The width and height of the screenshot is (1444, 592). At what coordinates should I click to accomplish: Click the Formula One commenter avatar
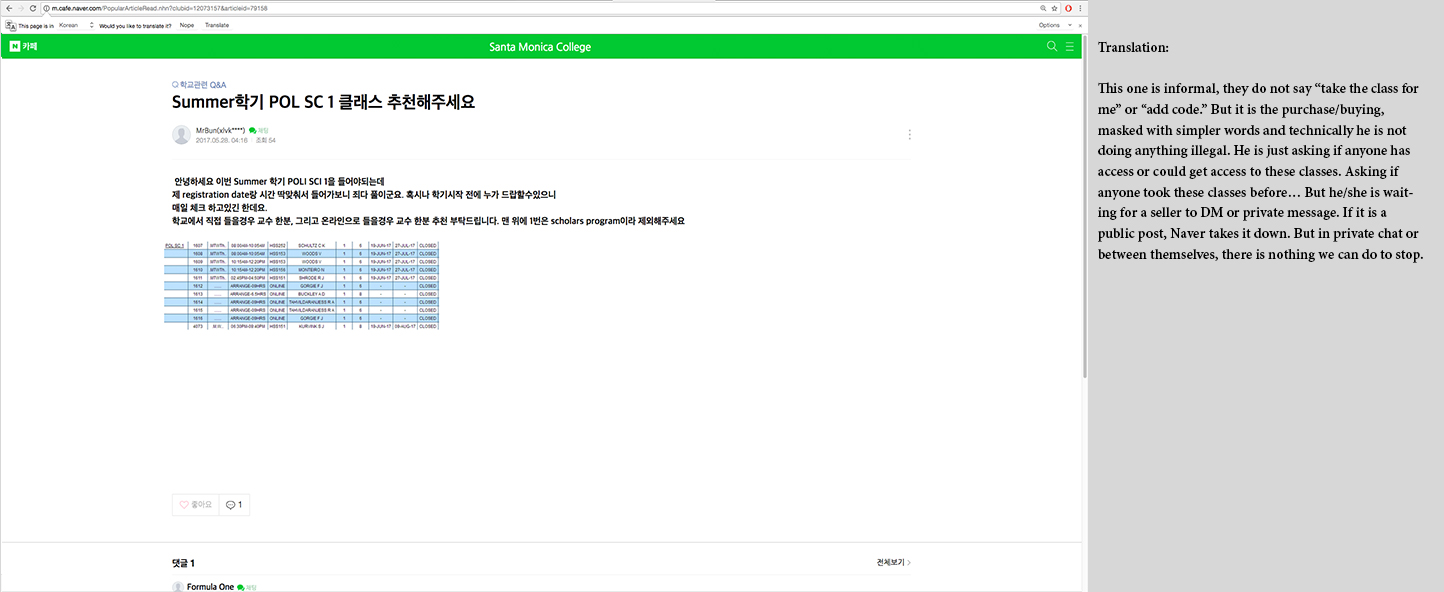[x=178, y=587]
